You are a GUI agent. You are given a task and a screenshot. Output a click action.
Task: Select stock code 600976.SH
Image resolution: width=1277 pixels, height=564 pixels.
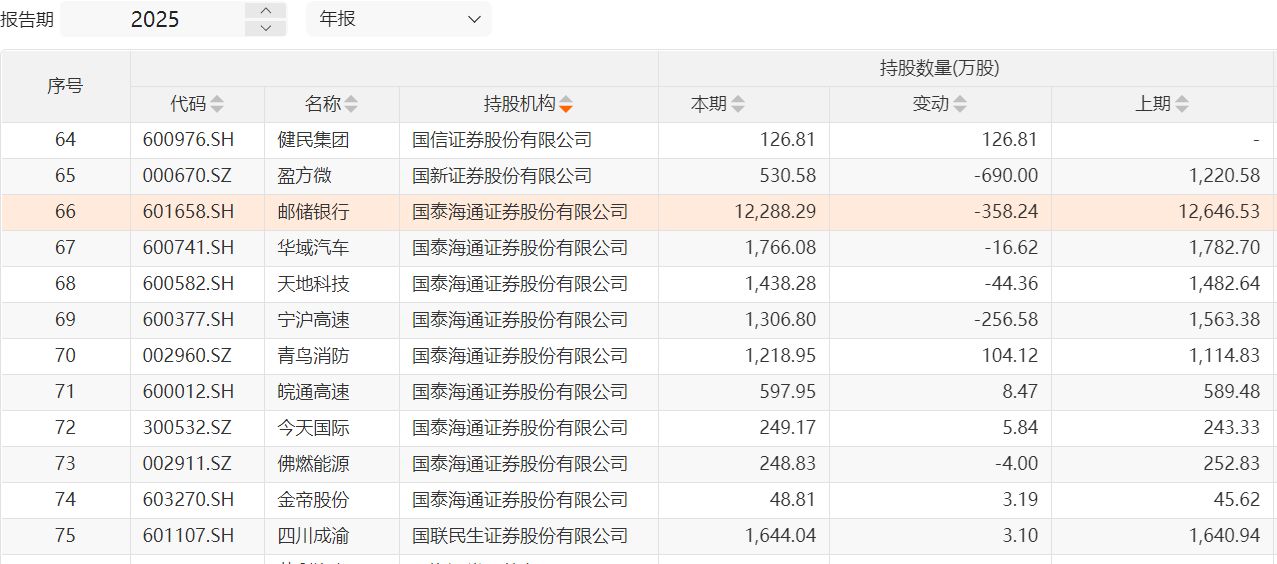tap(186, 140)
